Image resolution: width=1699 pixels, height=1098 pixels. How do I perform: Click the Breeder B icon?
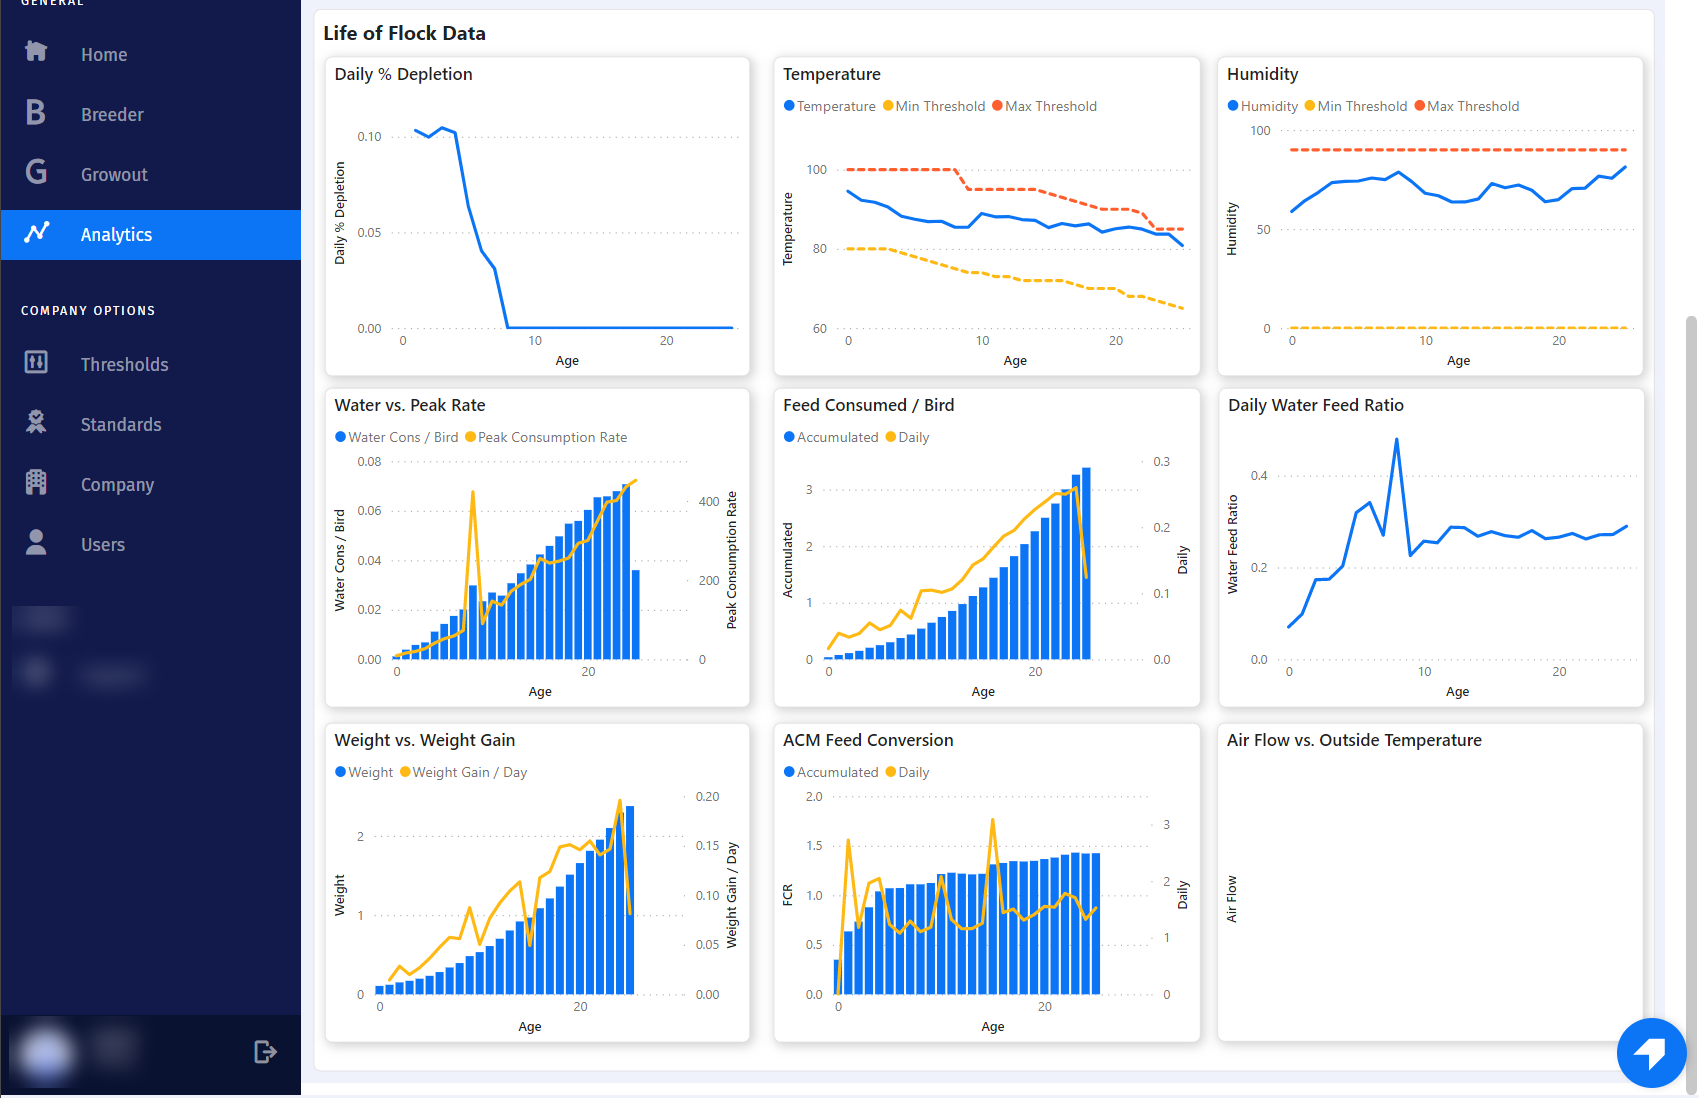click(36, 112)
